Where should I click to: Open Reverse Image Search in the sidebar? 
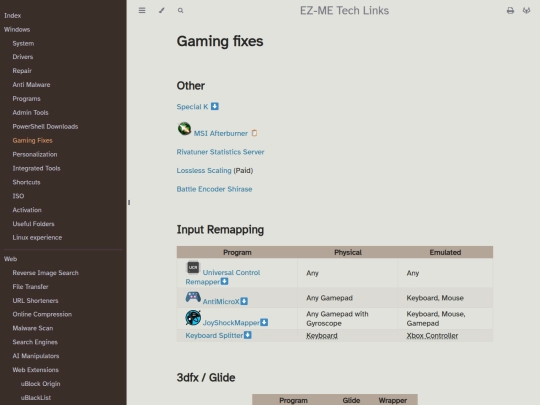[45, 273]
